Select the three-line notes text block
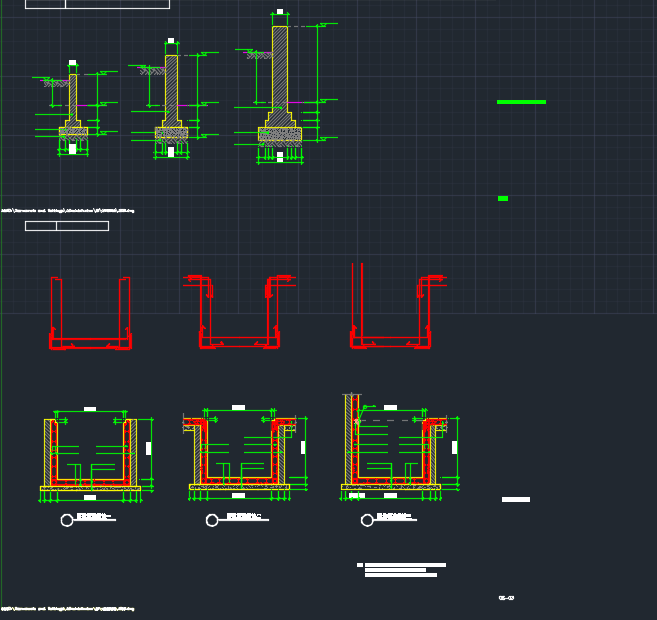The width and height of the screenshot is (657, 620). pos(401,570)
